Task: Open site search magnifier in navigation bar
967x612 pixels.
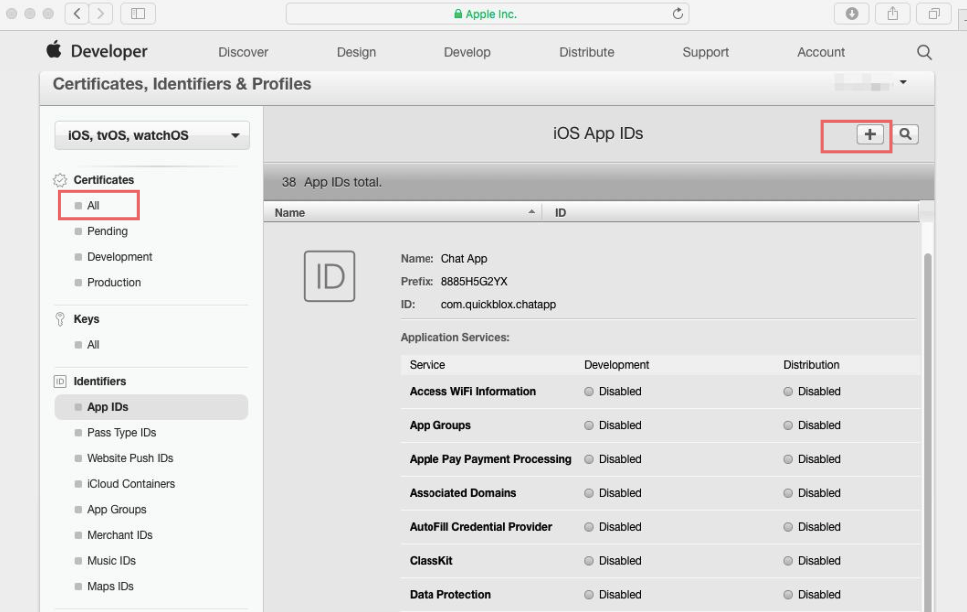Action: pyautogui.click(x=924, y=52)
